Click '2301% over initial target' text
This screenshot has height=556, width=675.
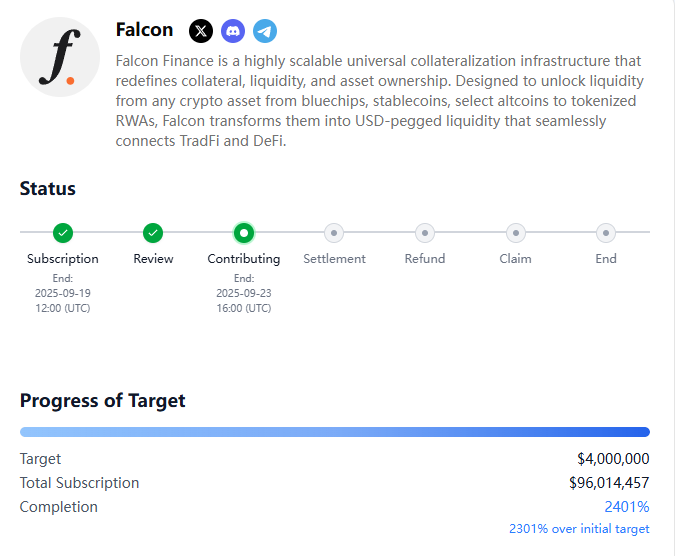[579, 528]
